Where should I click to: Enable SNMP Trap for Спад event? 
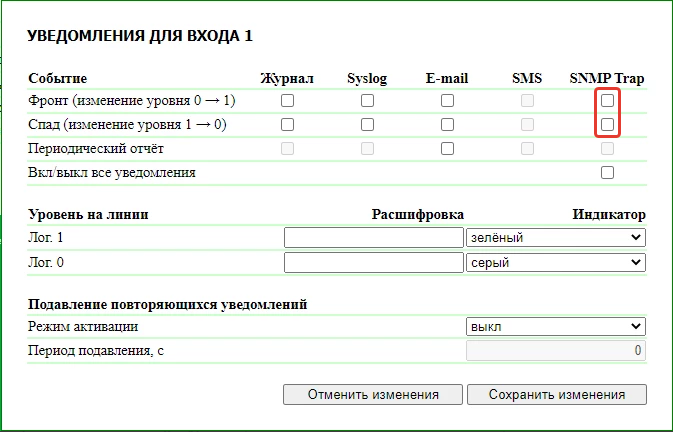pos(607,125)
